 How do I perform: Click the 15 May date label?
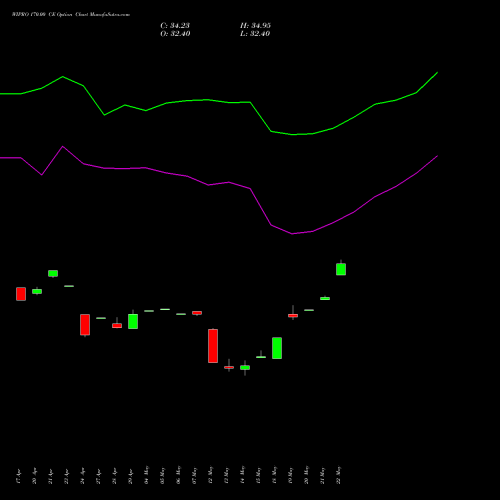(x=259, y=475)
